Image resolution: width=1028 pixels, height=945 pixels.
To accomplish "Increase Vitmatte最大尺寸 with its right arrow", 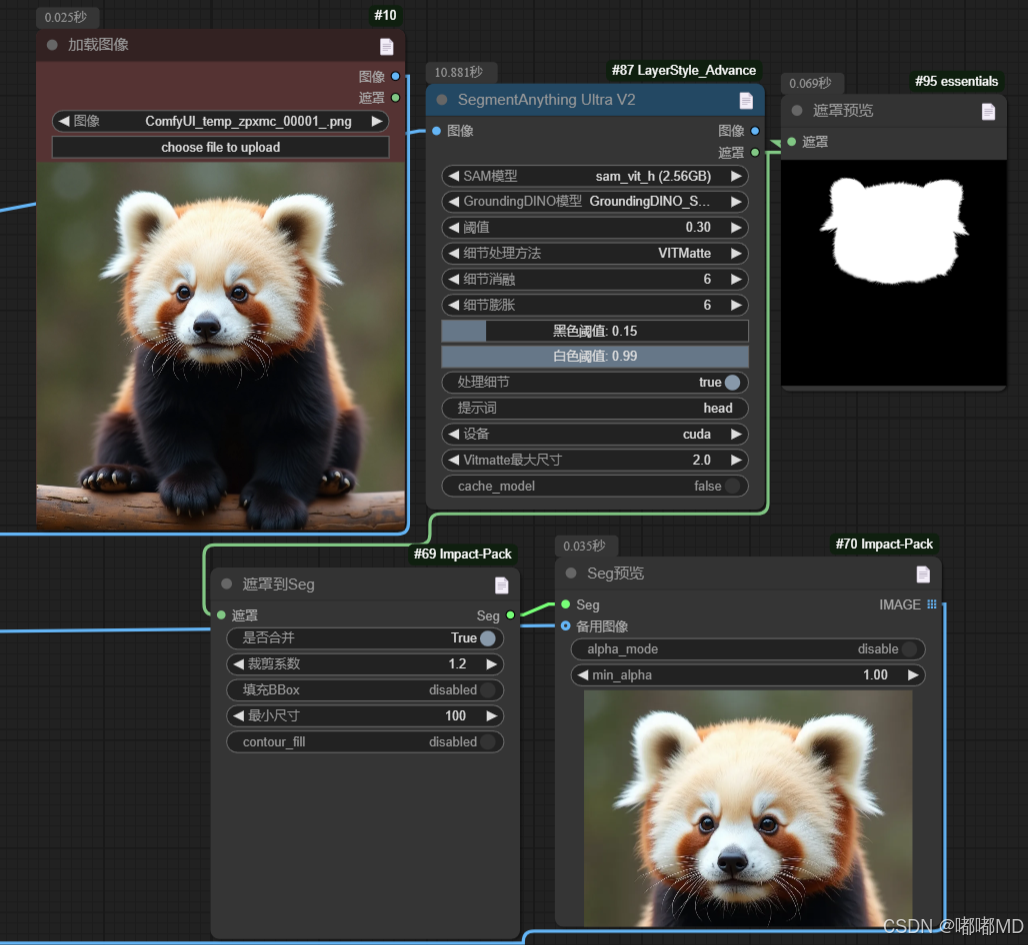I will [x=736, y=460].
